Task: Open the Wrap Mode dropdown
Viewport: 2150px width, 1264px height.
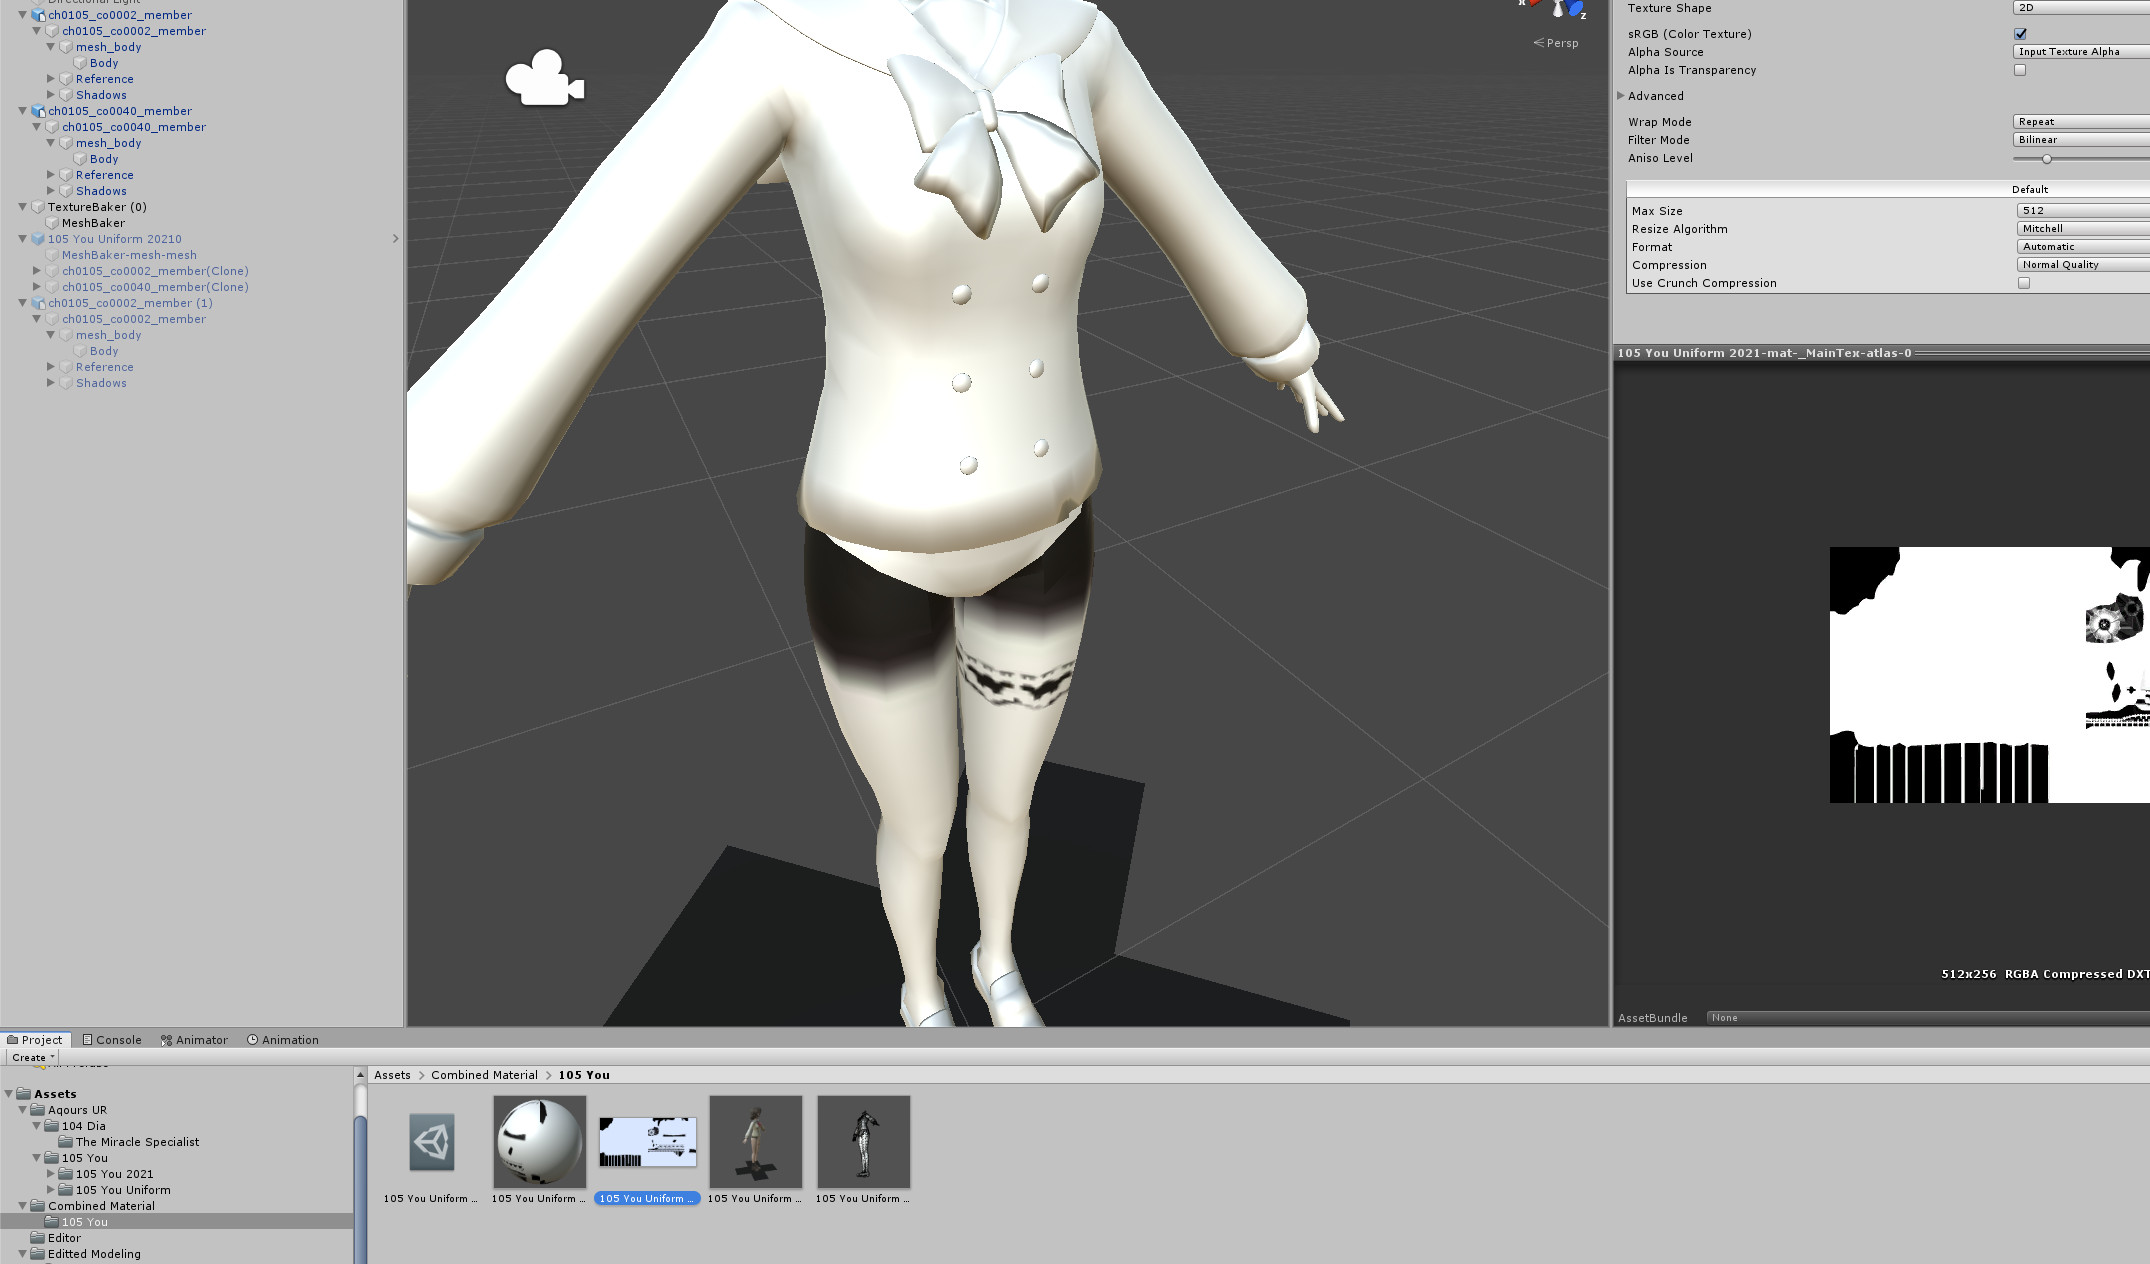Action: 2080,122
